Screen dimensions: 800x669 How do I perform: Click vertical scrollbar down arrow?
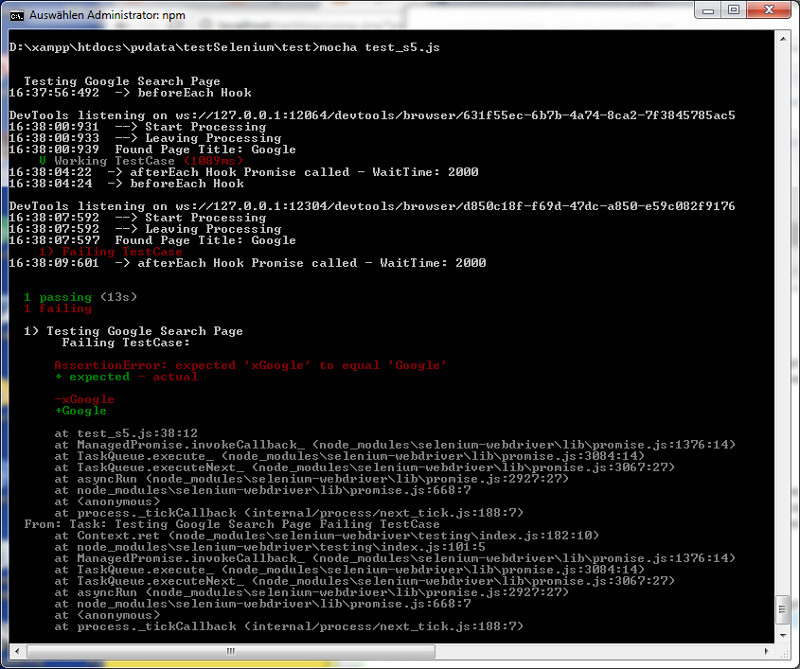[x=783, y=635]
